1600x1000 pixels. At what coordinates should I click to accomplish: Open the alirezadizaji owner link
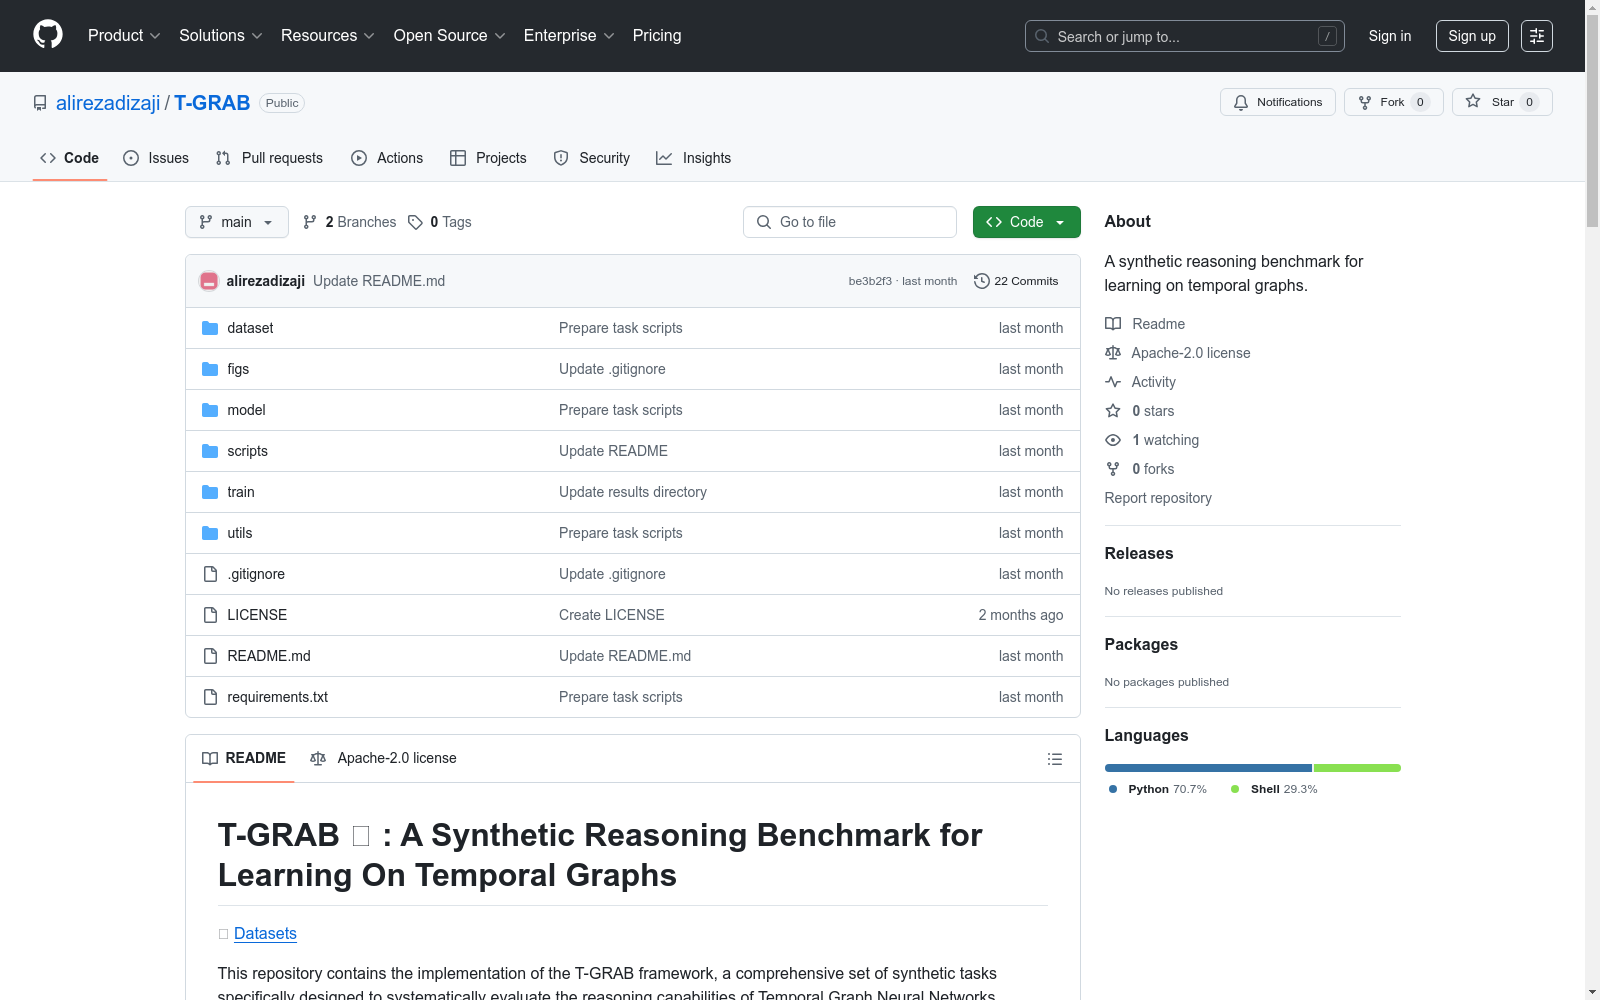108,103
